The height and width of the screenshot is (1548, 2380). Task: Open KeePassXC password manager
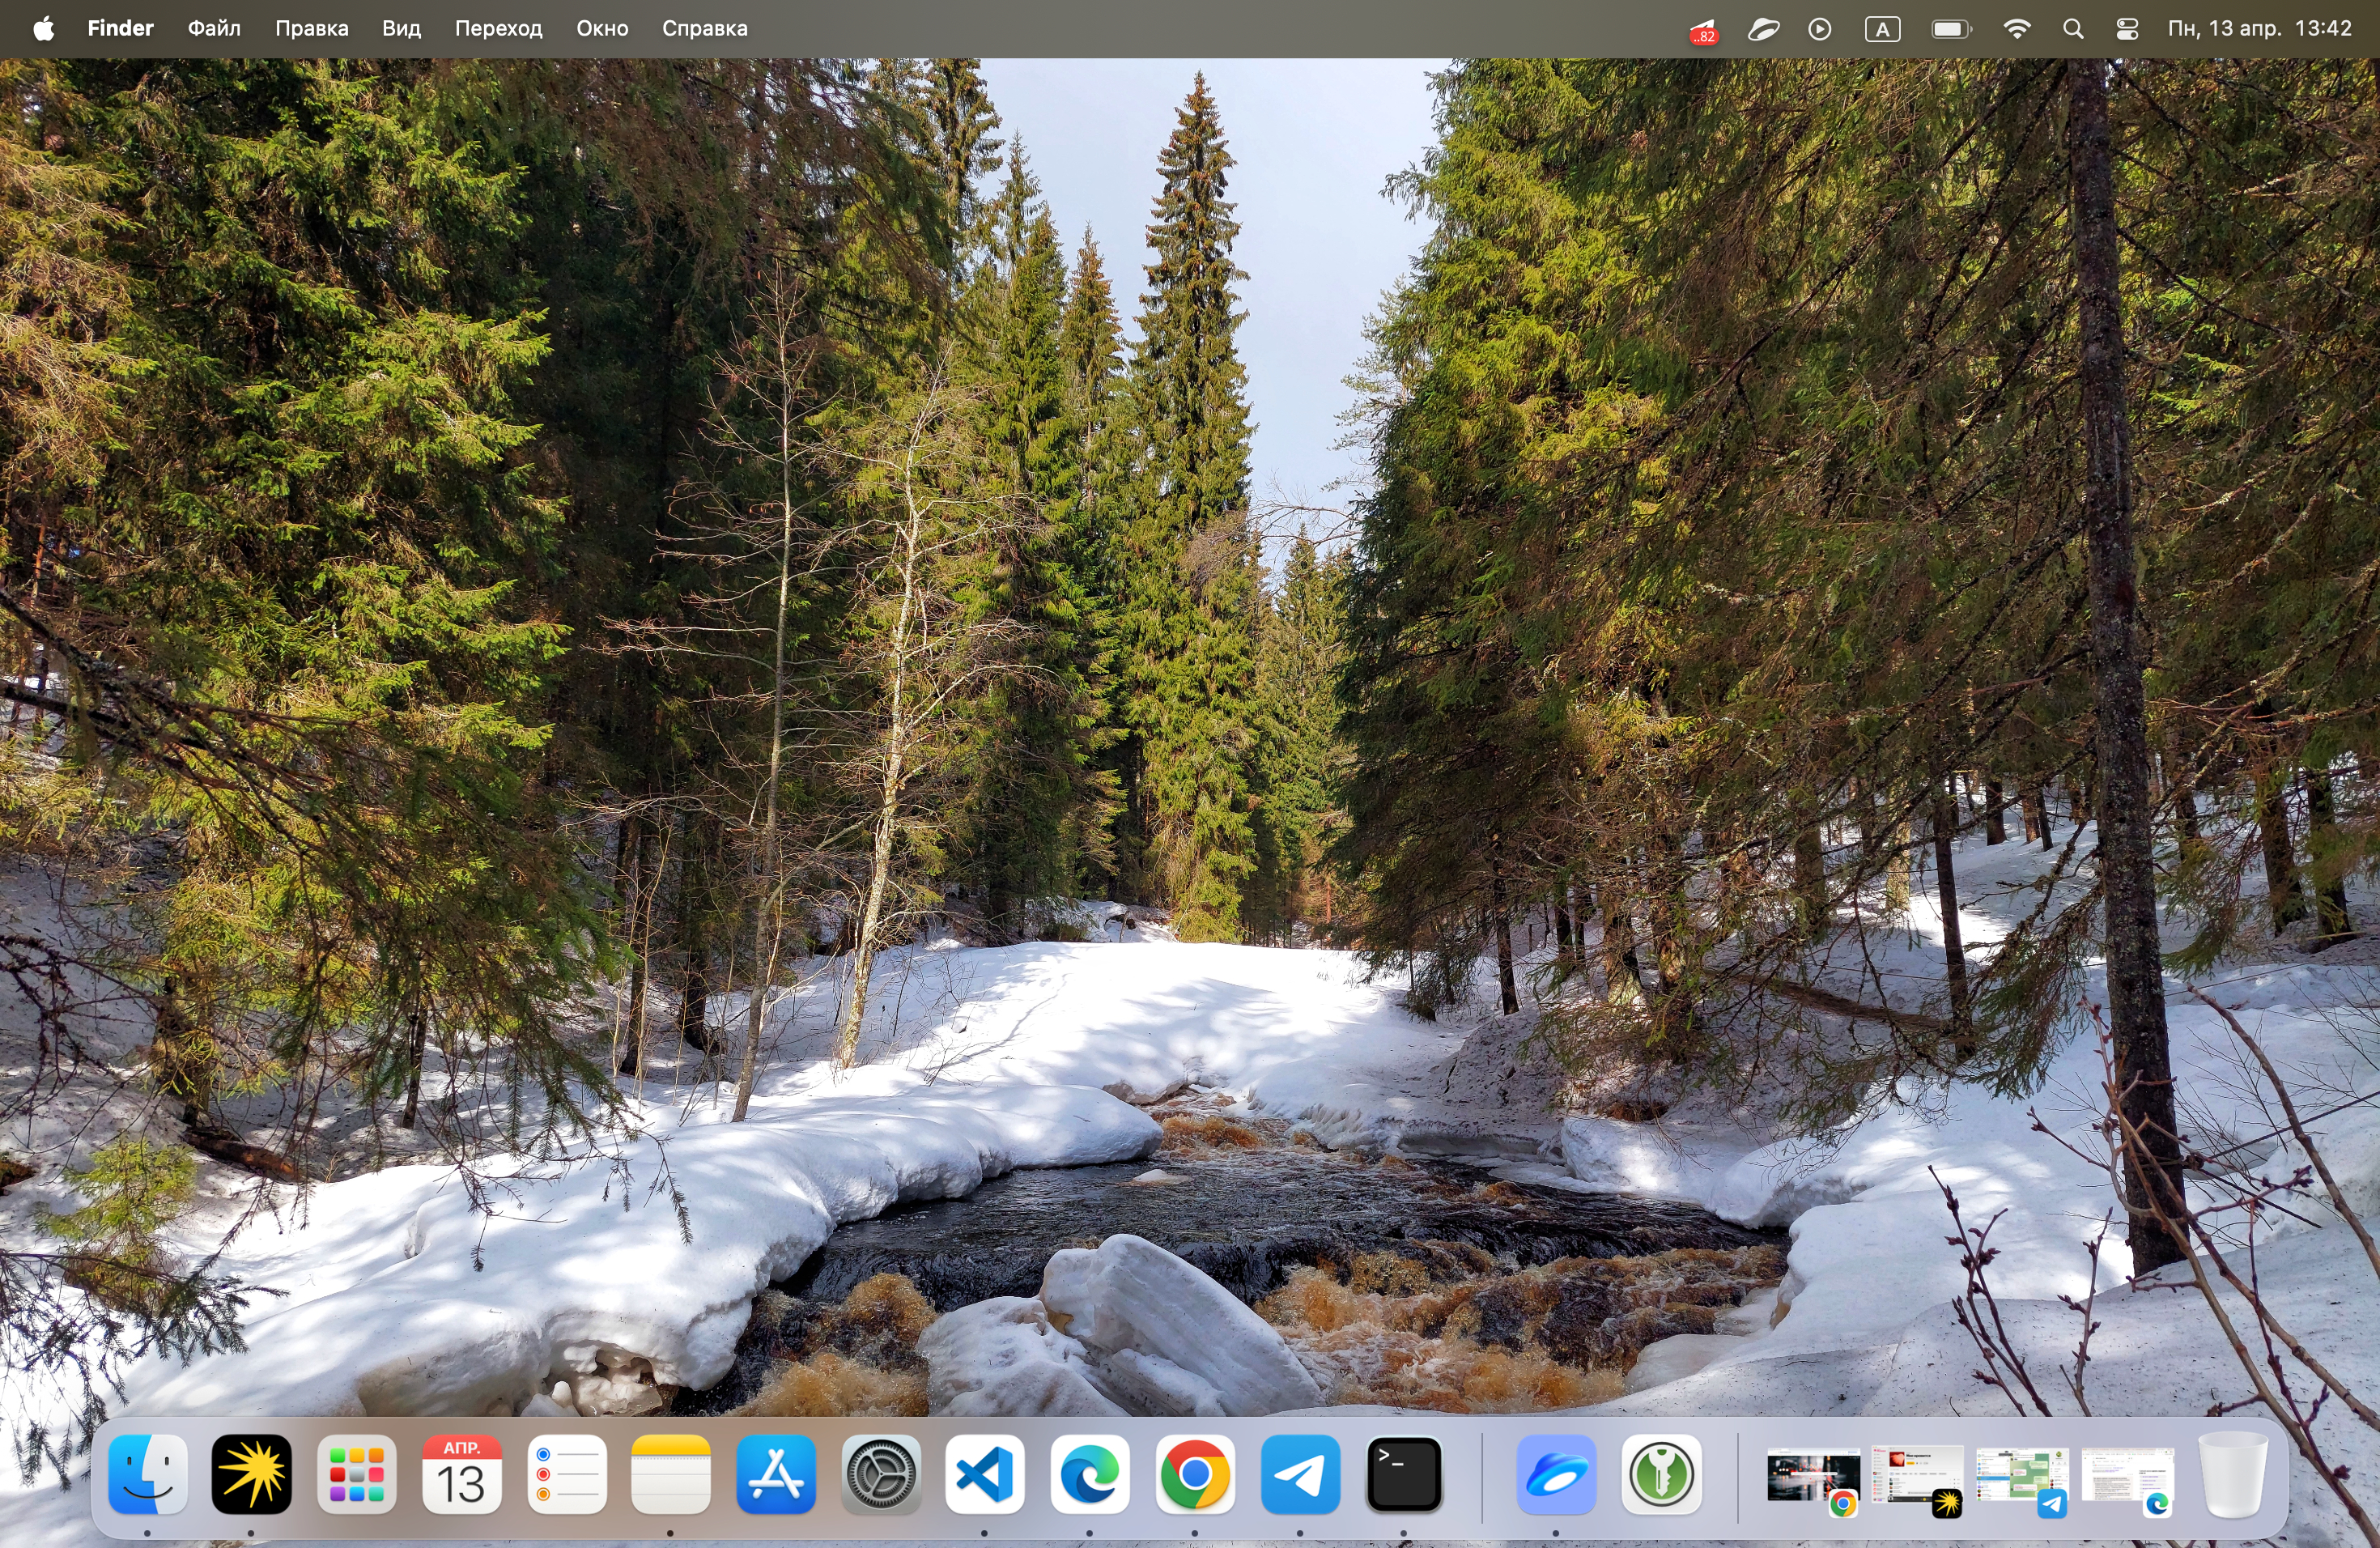1661,1474
